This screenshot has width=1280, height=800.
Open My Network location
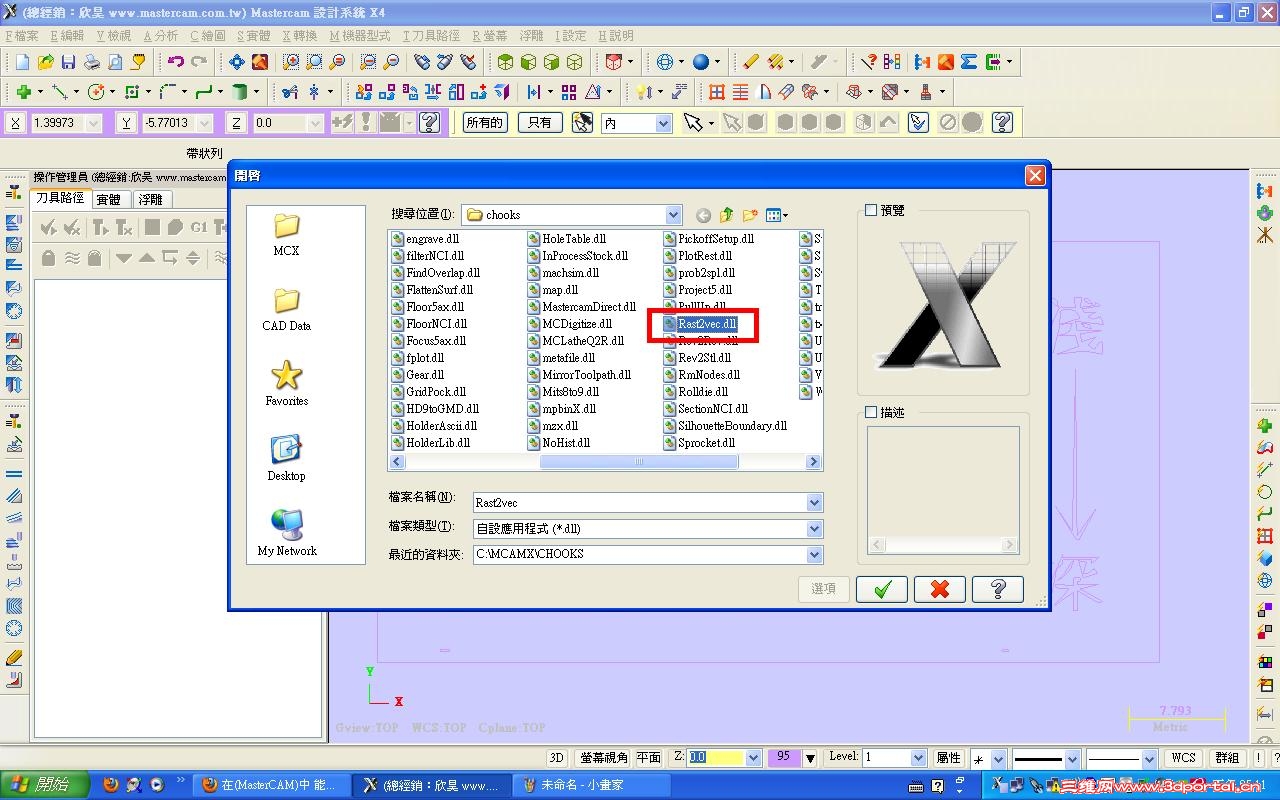coord(286,535)
